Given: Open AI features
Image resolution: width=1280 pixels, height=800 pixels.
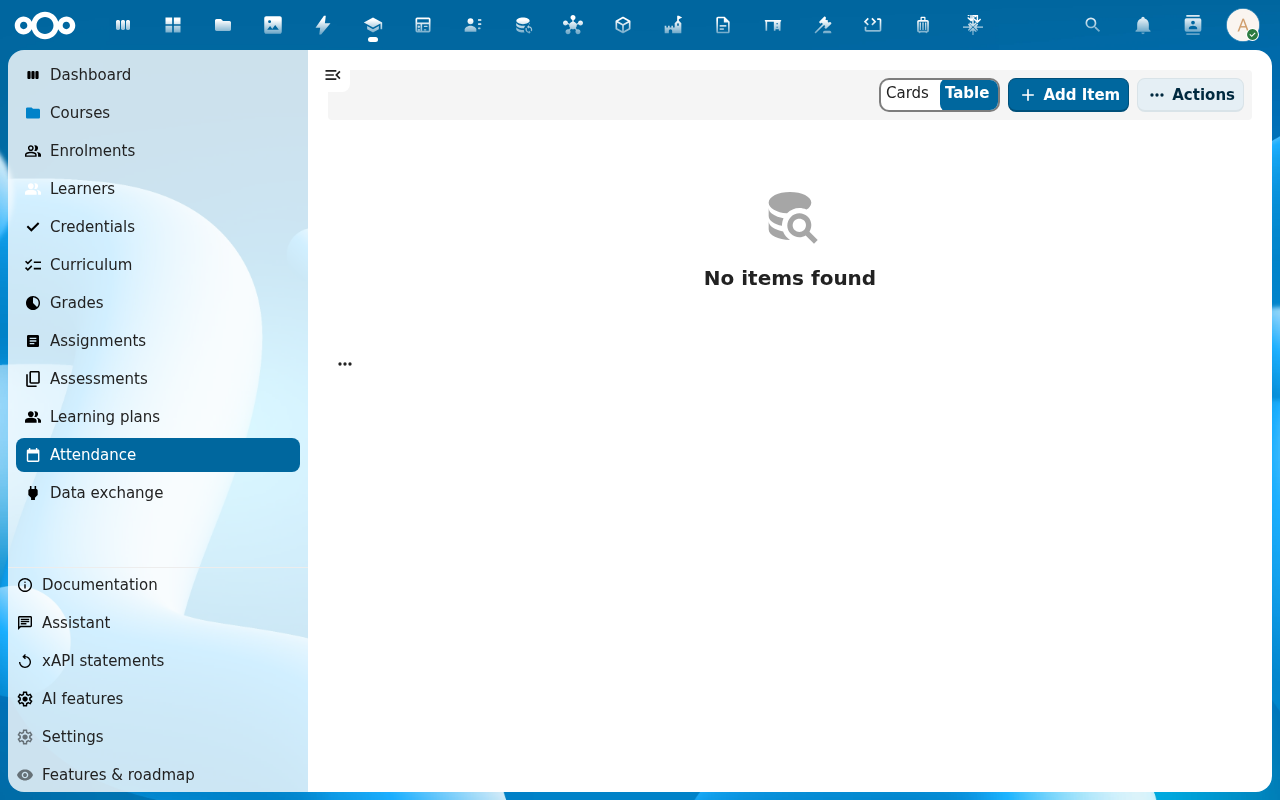Looking at the screenshot, I should (x=158, y=699).
